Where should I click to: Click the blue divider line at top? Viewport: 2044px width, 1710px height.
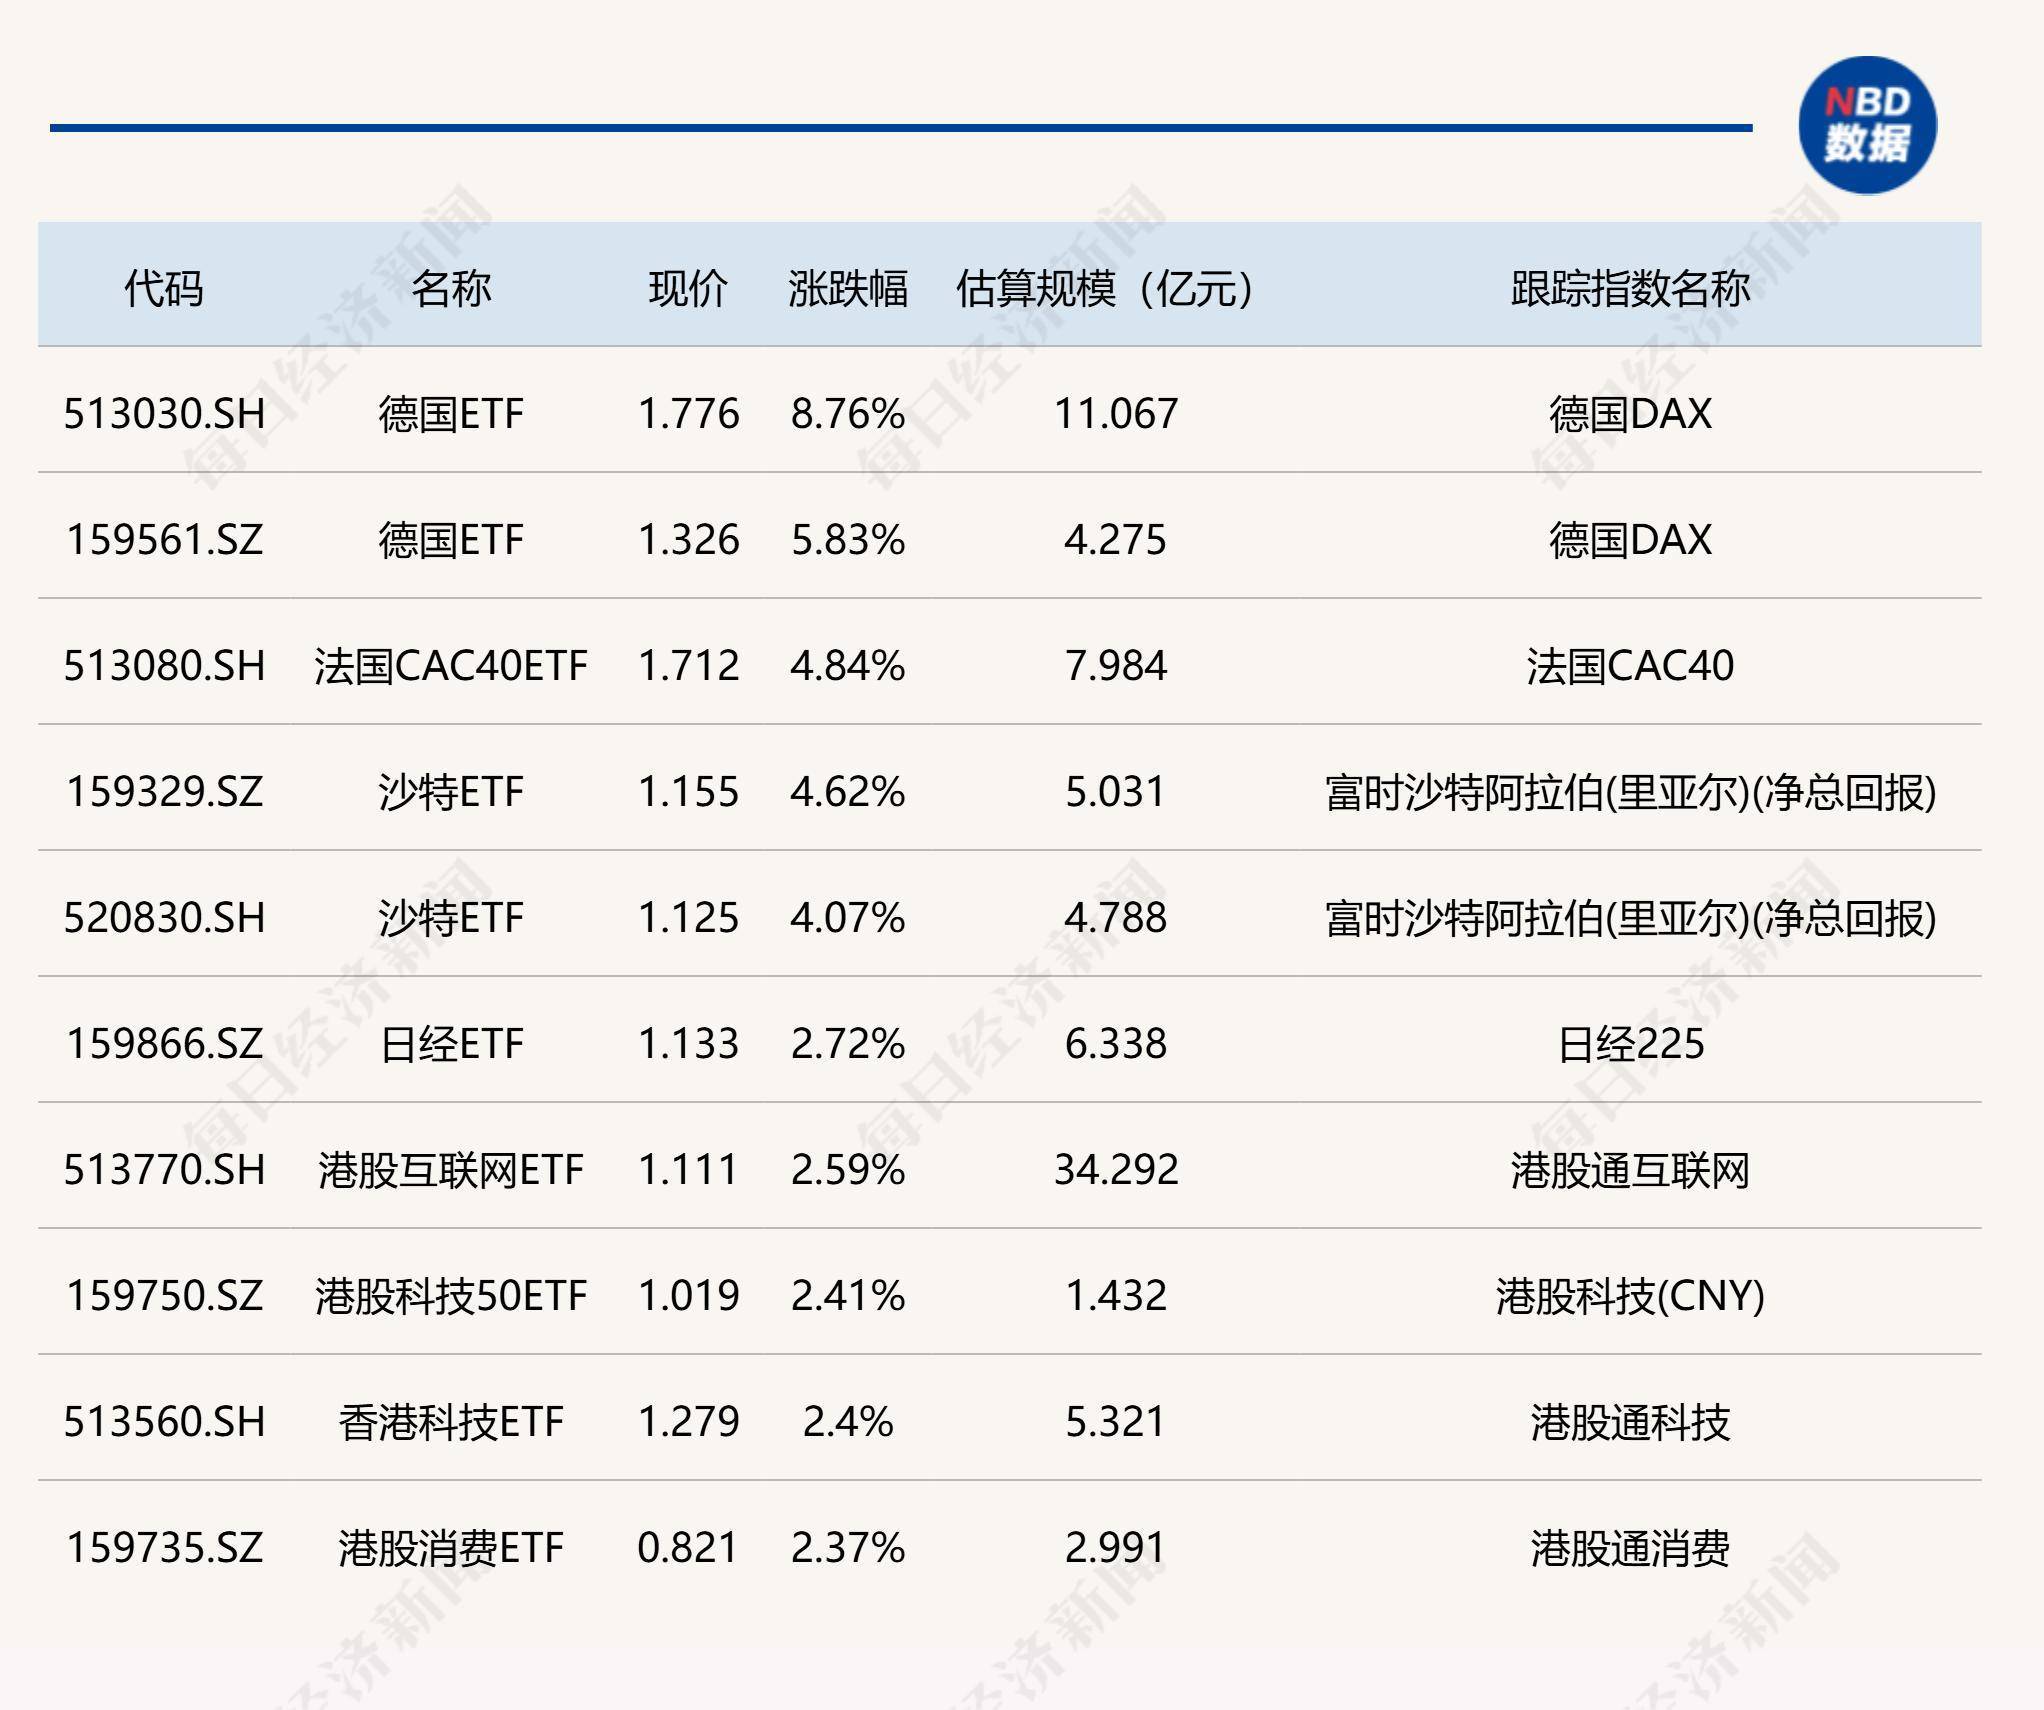click(x=900, y=126)
